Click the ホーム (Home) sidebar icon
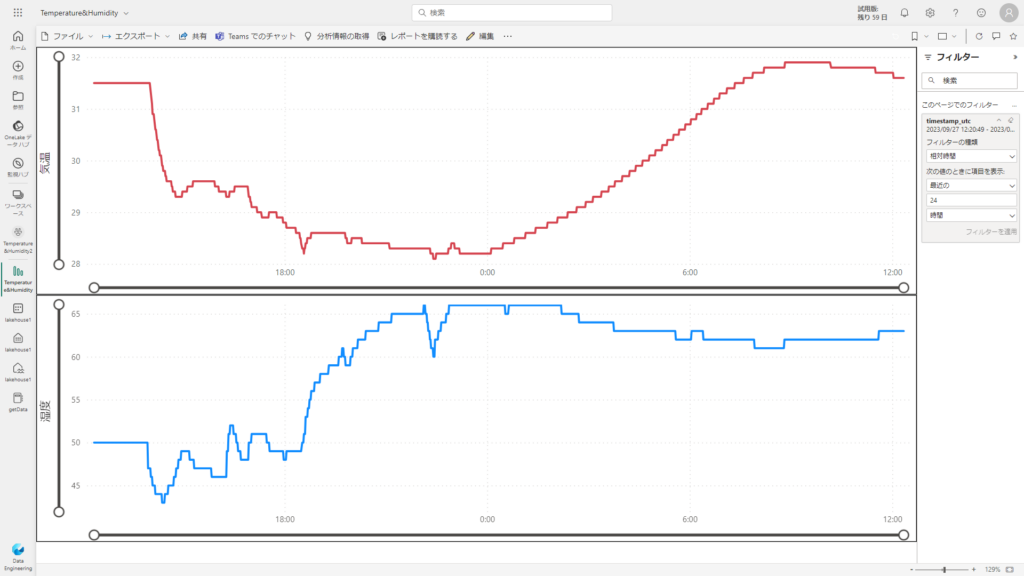Viewport: 1024px width, 576px height. (x=17, y=40)
